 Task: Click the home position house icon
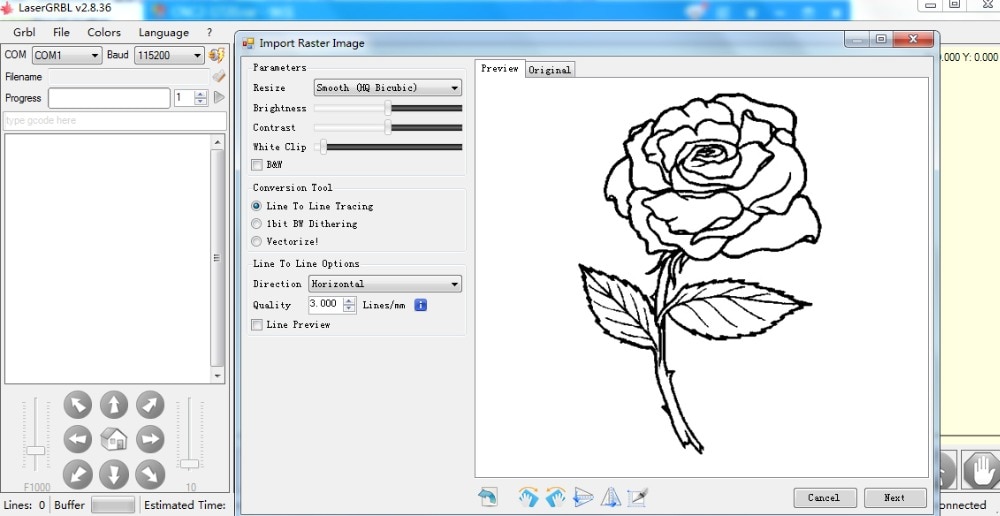pyautogui.click(x=114, y=439)
